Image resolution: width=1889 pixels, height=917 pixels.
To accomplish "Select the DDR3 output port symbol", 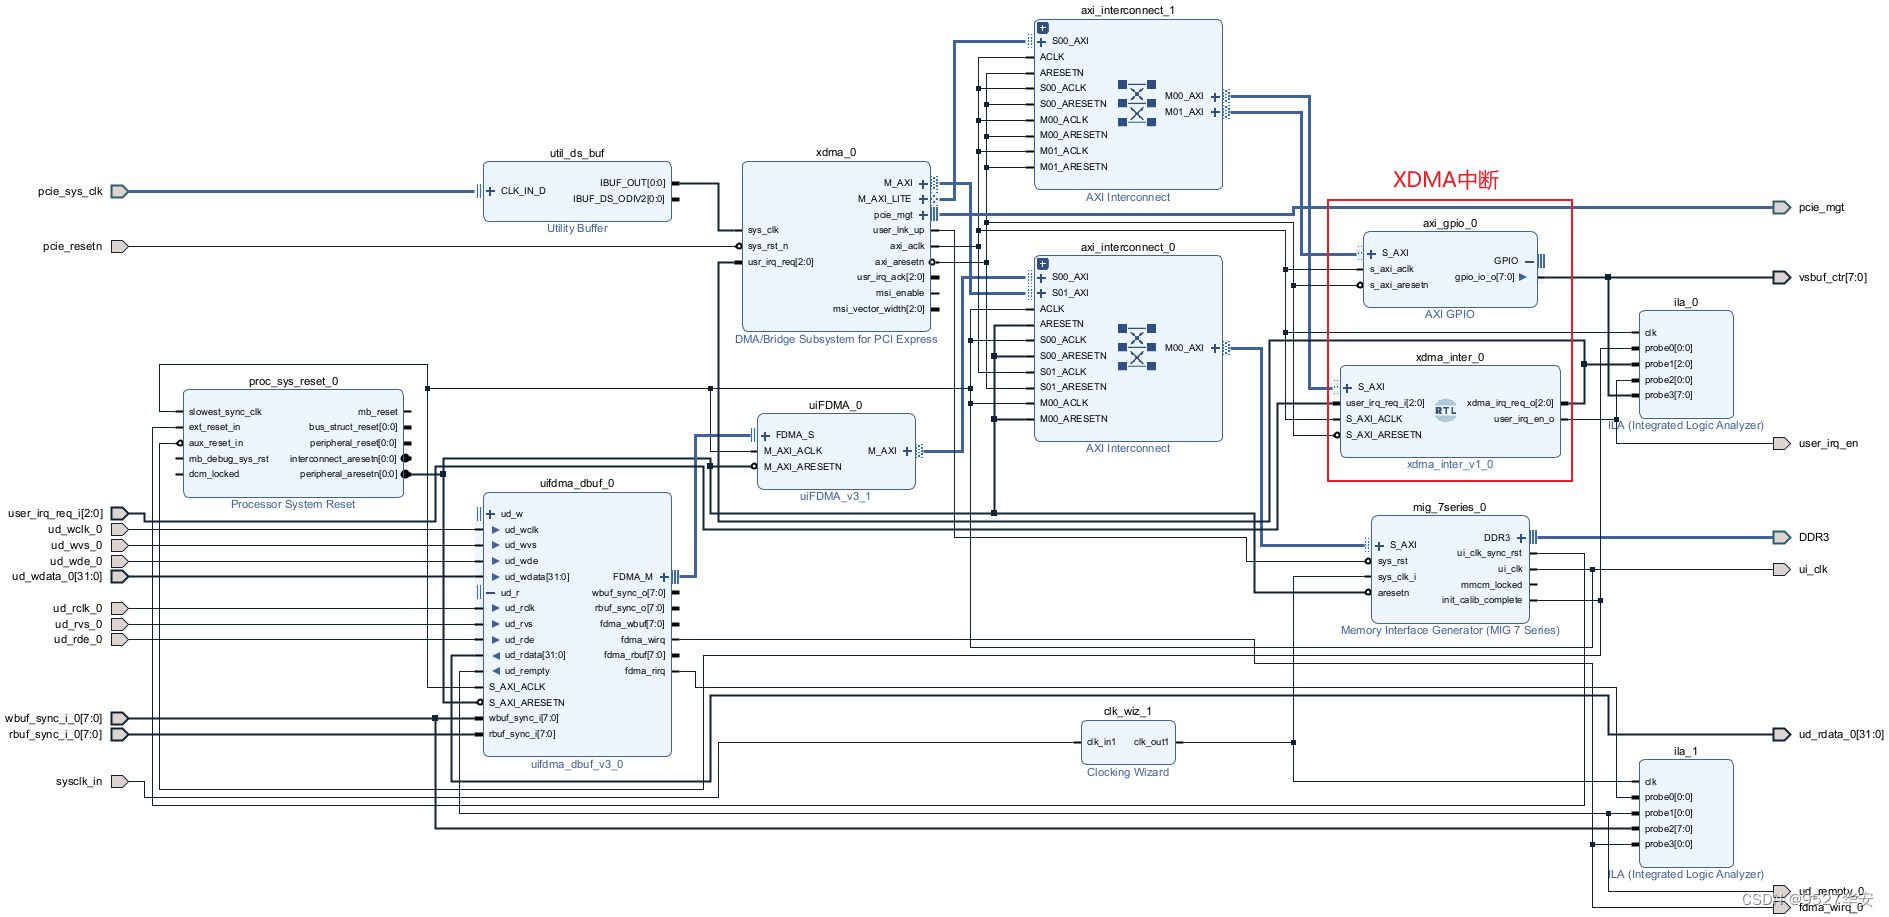I will pyautogui.click(x=1781, y=537).
